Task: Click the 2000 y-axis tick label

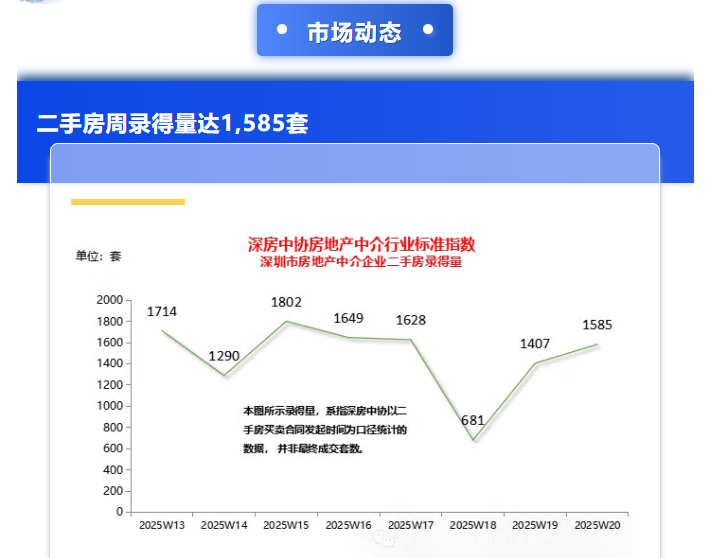Action: [x=109, y=300]
